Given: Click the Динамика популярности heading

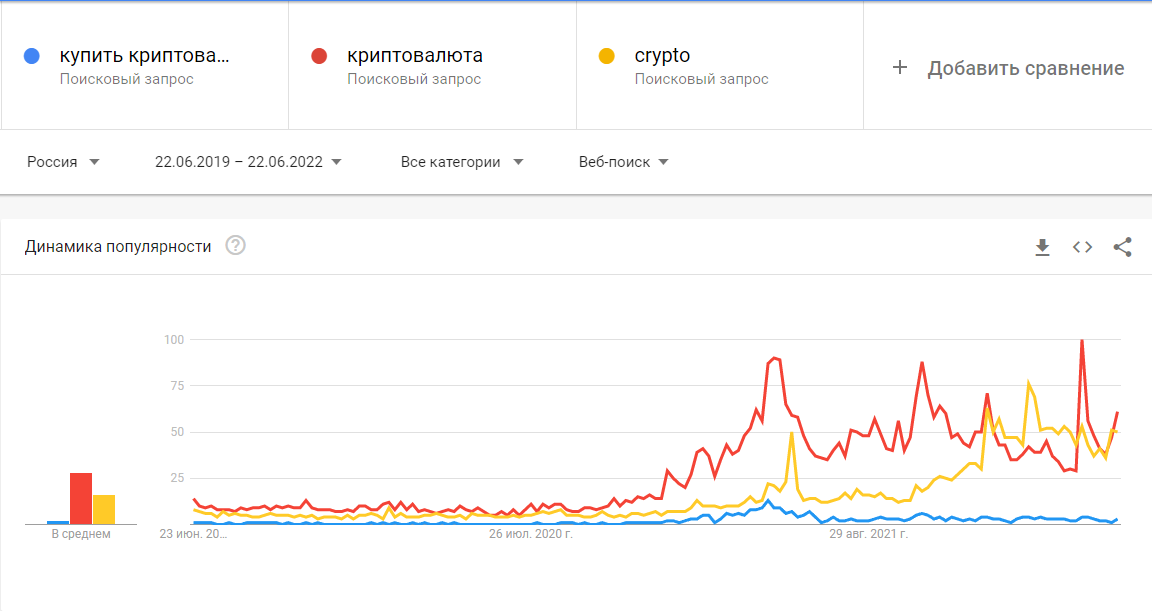Looking at the screenshot, I should [x=118, y=246].
